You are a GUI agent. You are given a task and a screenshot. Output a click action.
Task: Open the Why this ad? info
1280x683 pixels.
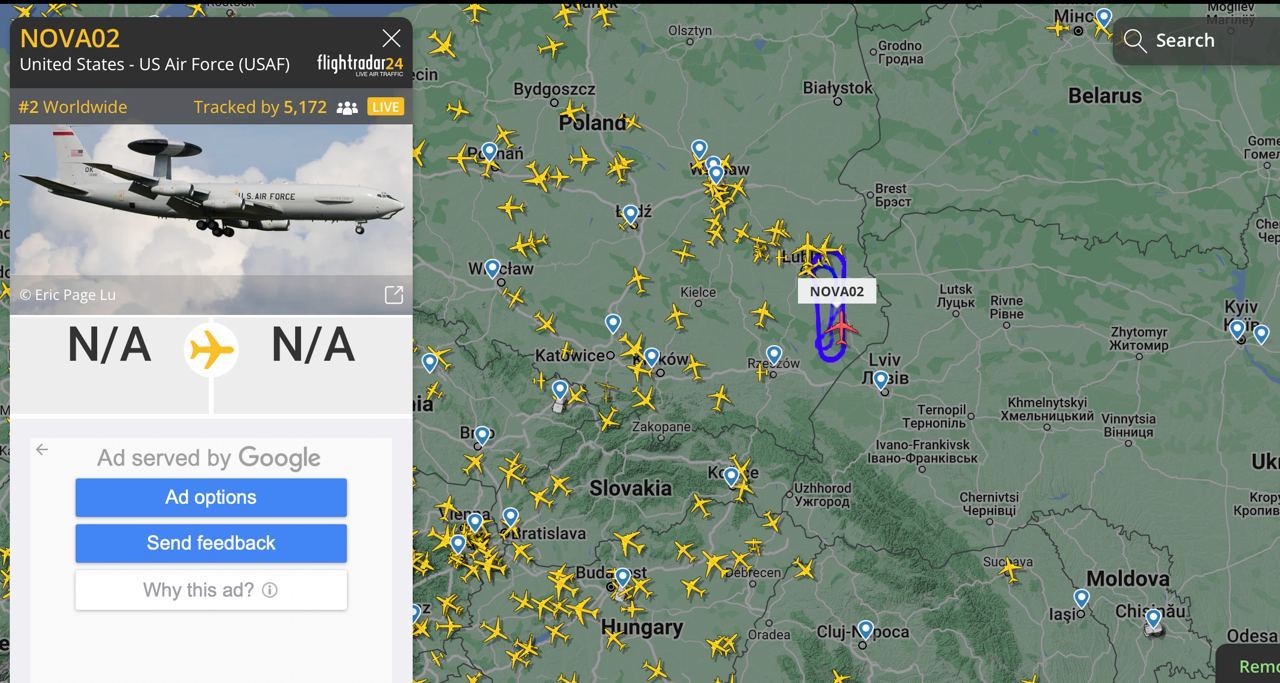(x=211, y=590)
